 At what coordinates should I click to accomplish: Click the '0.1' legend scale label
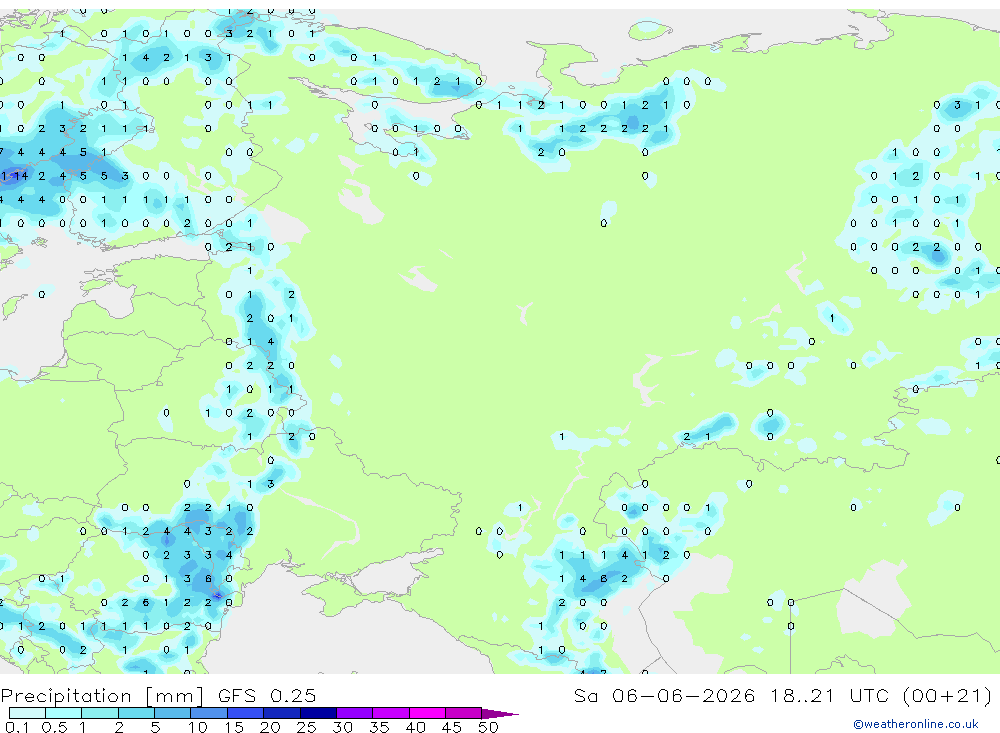point(17,727)
